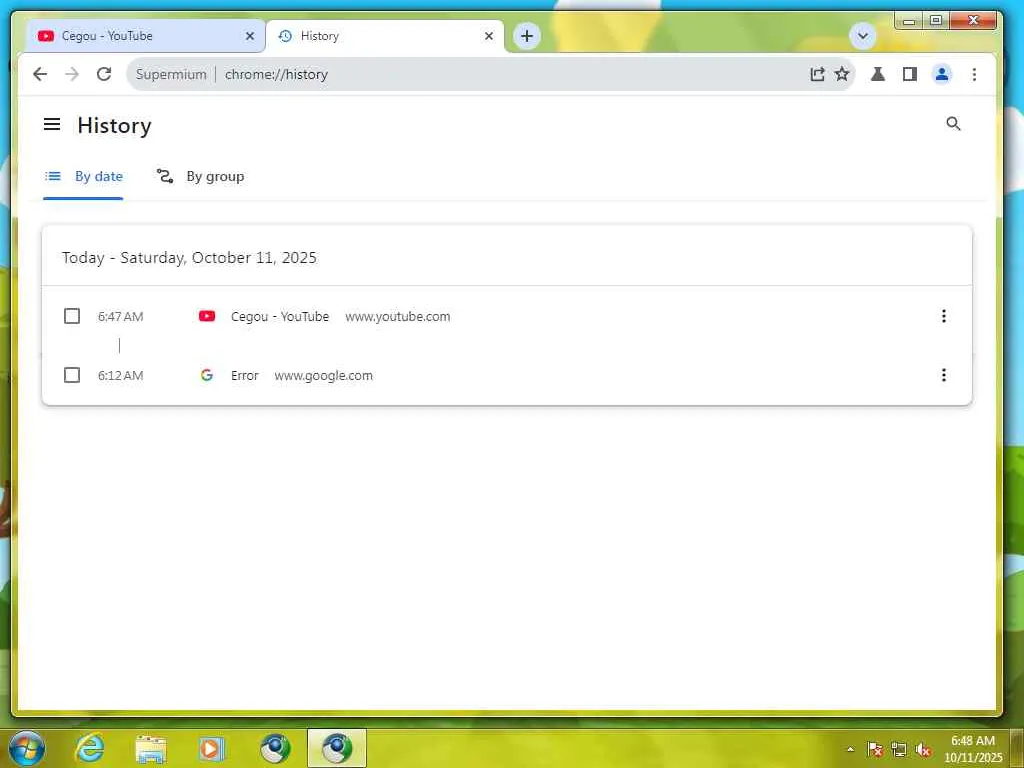Select the By group view tab
The image size is (1024, 768).
click(x=200, y=176)
